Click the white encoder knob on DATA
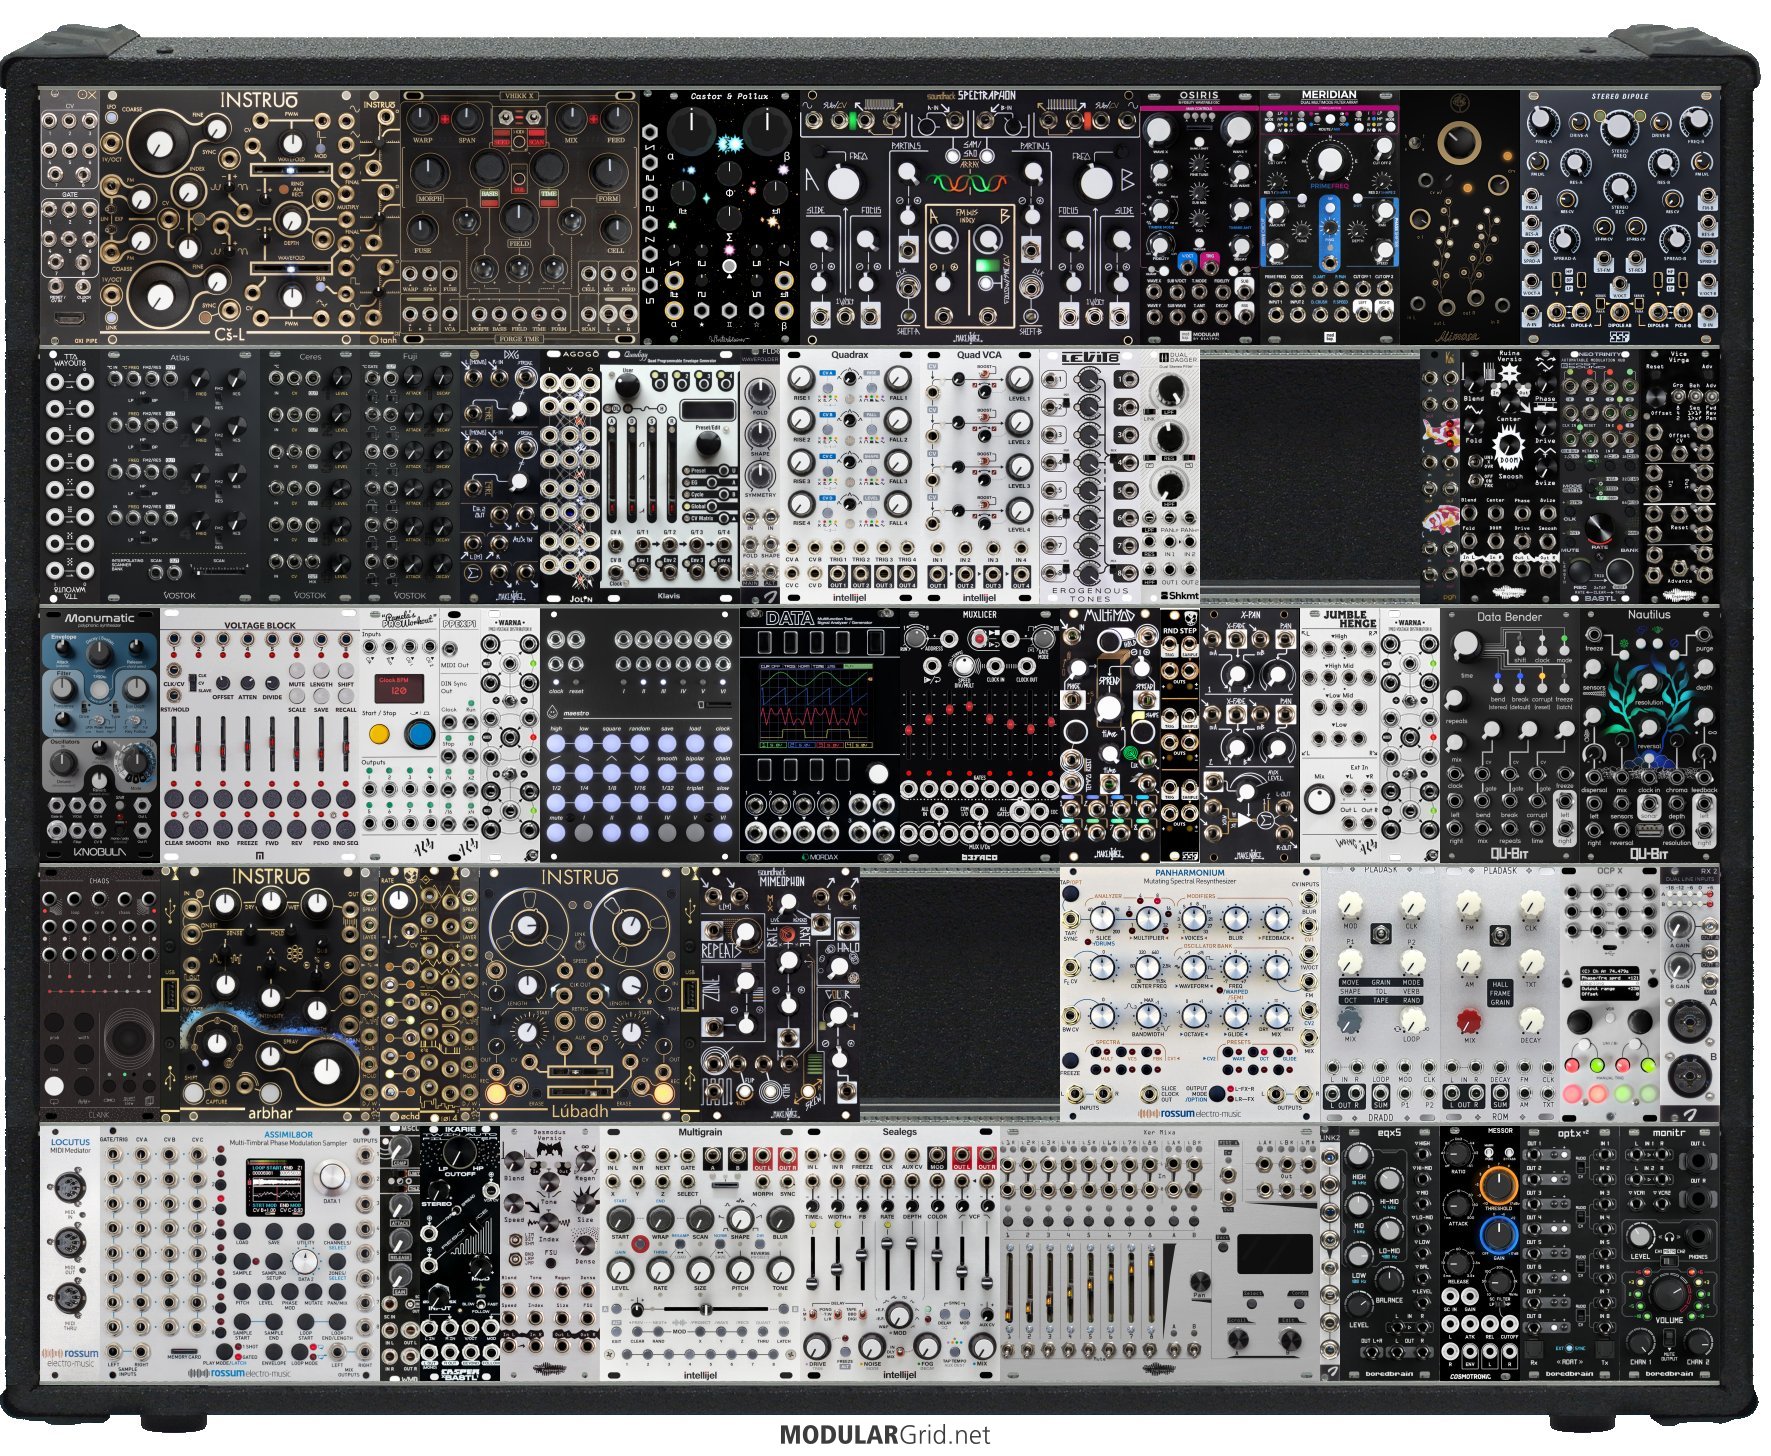Image resolution: width=1771 pixels, height=1456 pixels. [x=877, y=773]
